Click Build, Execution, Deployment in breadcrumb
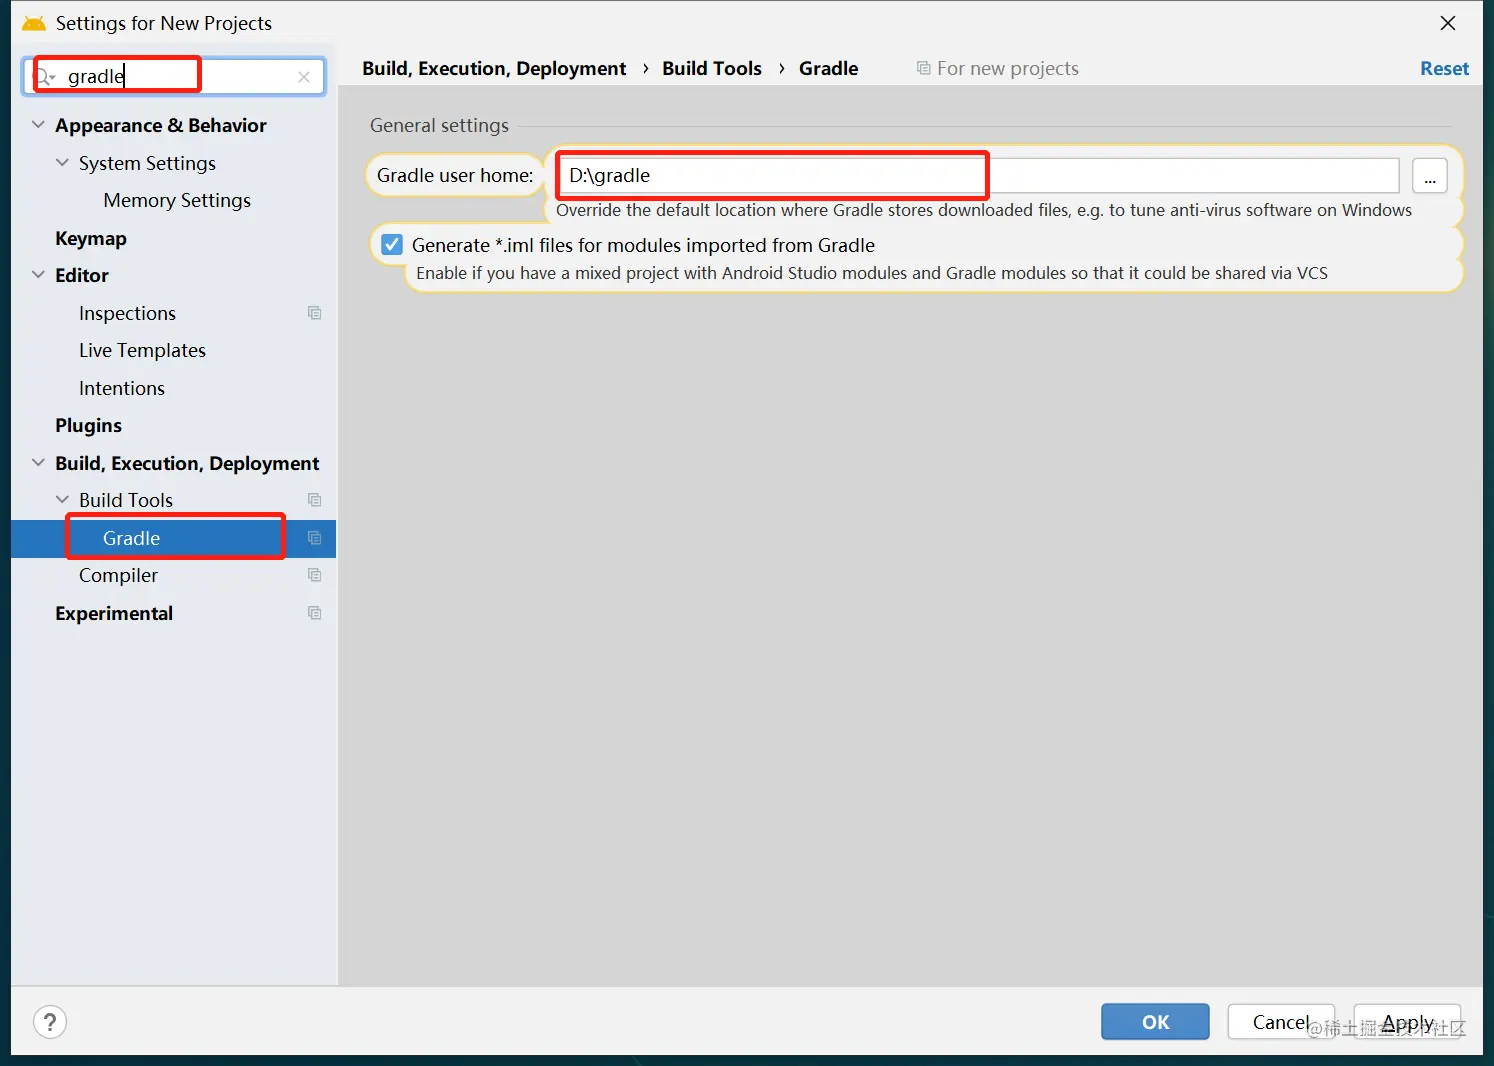This screenshot has width=1494, height=1066. point(494,68)
